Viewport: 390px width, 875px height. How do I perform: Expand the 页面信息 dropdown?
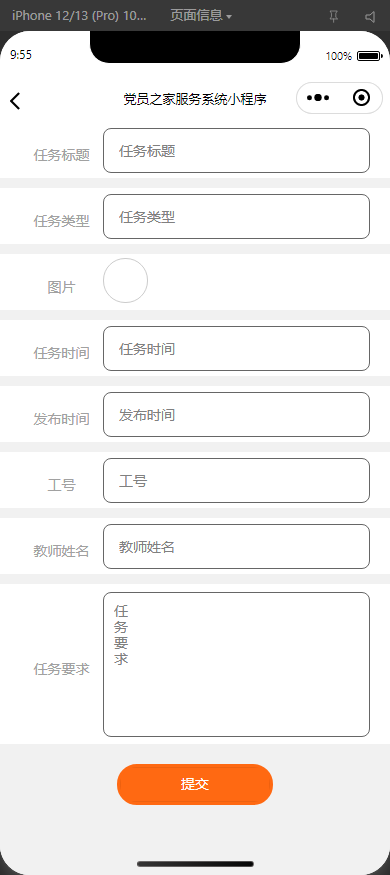(201, 16)
